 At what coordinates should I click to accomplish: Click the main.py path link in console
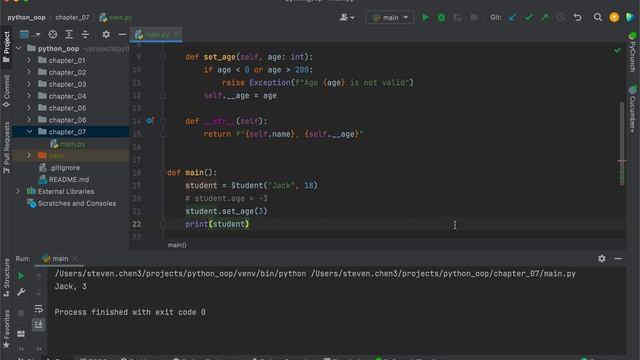click(443, 274)
